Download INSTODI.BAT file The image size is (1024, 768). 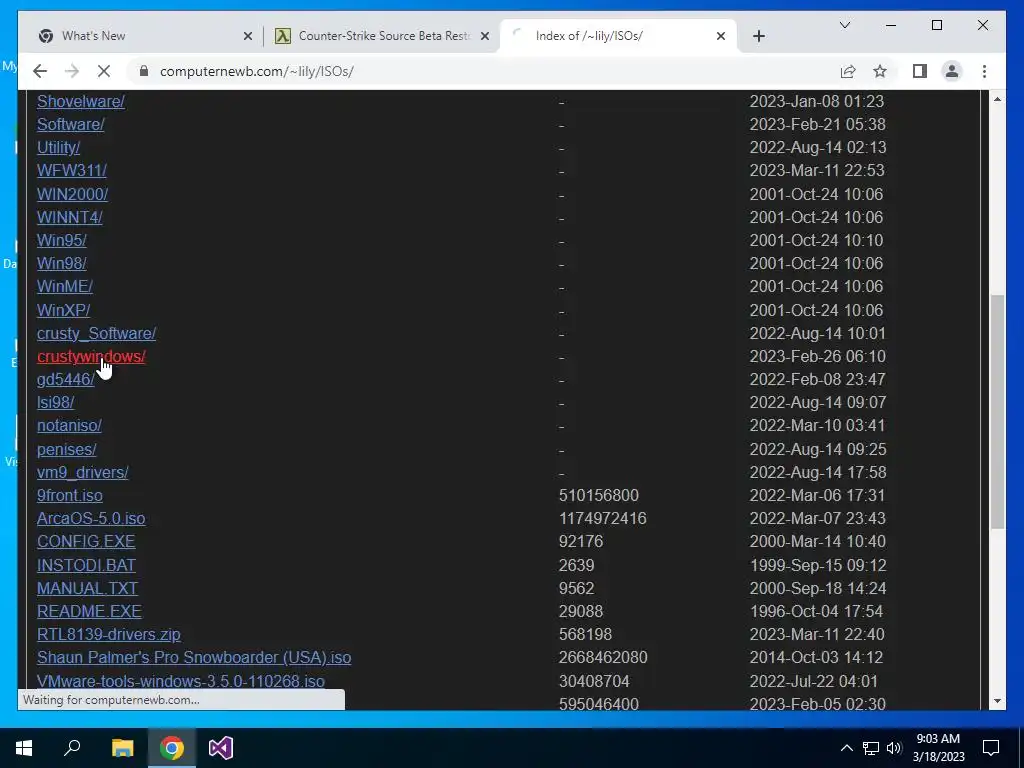87,565
